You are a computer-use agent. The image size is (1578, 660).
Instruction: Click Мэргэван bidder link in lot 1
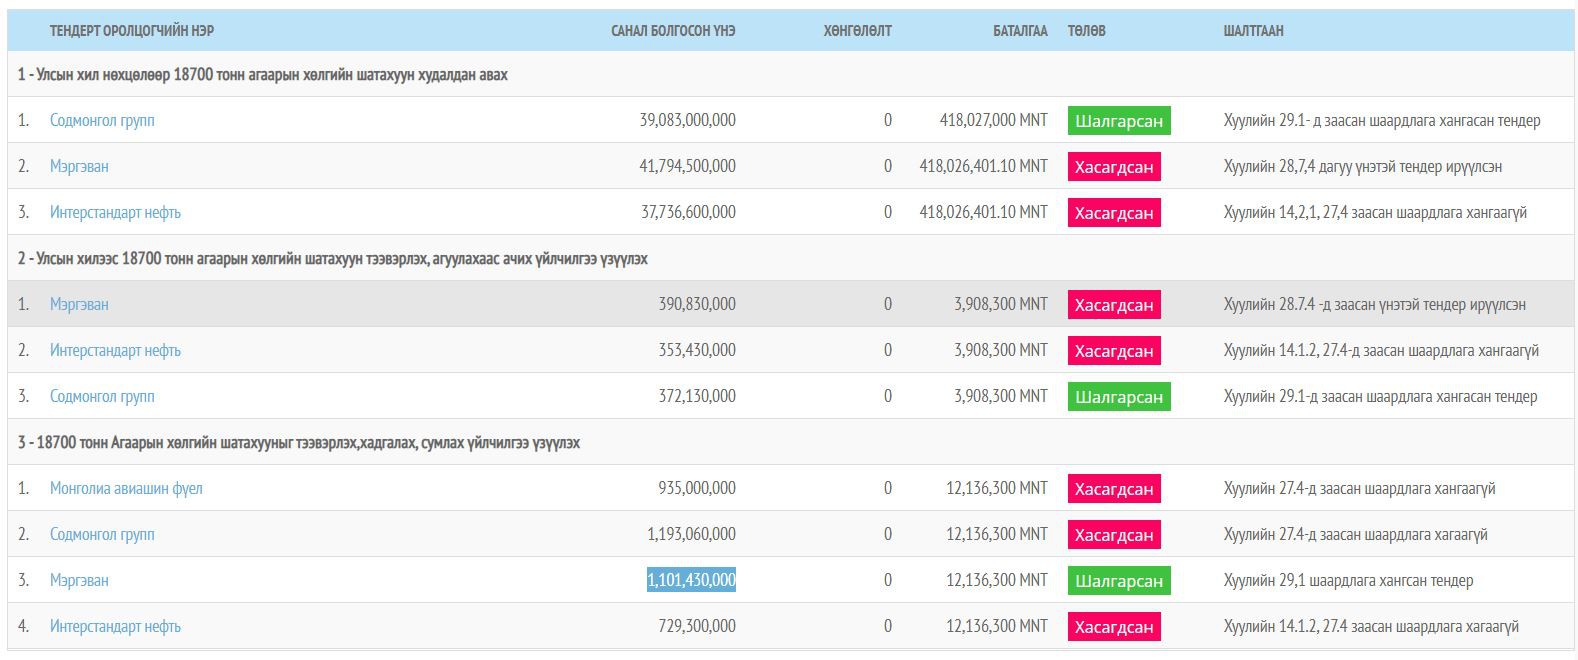point(79,166)
